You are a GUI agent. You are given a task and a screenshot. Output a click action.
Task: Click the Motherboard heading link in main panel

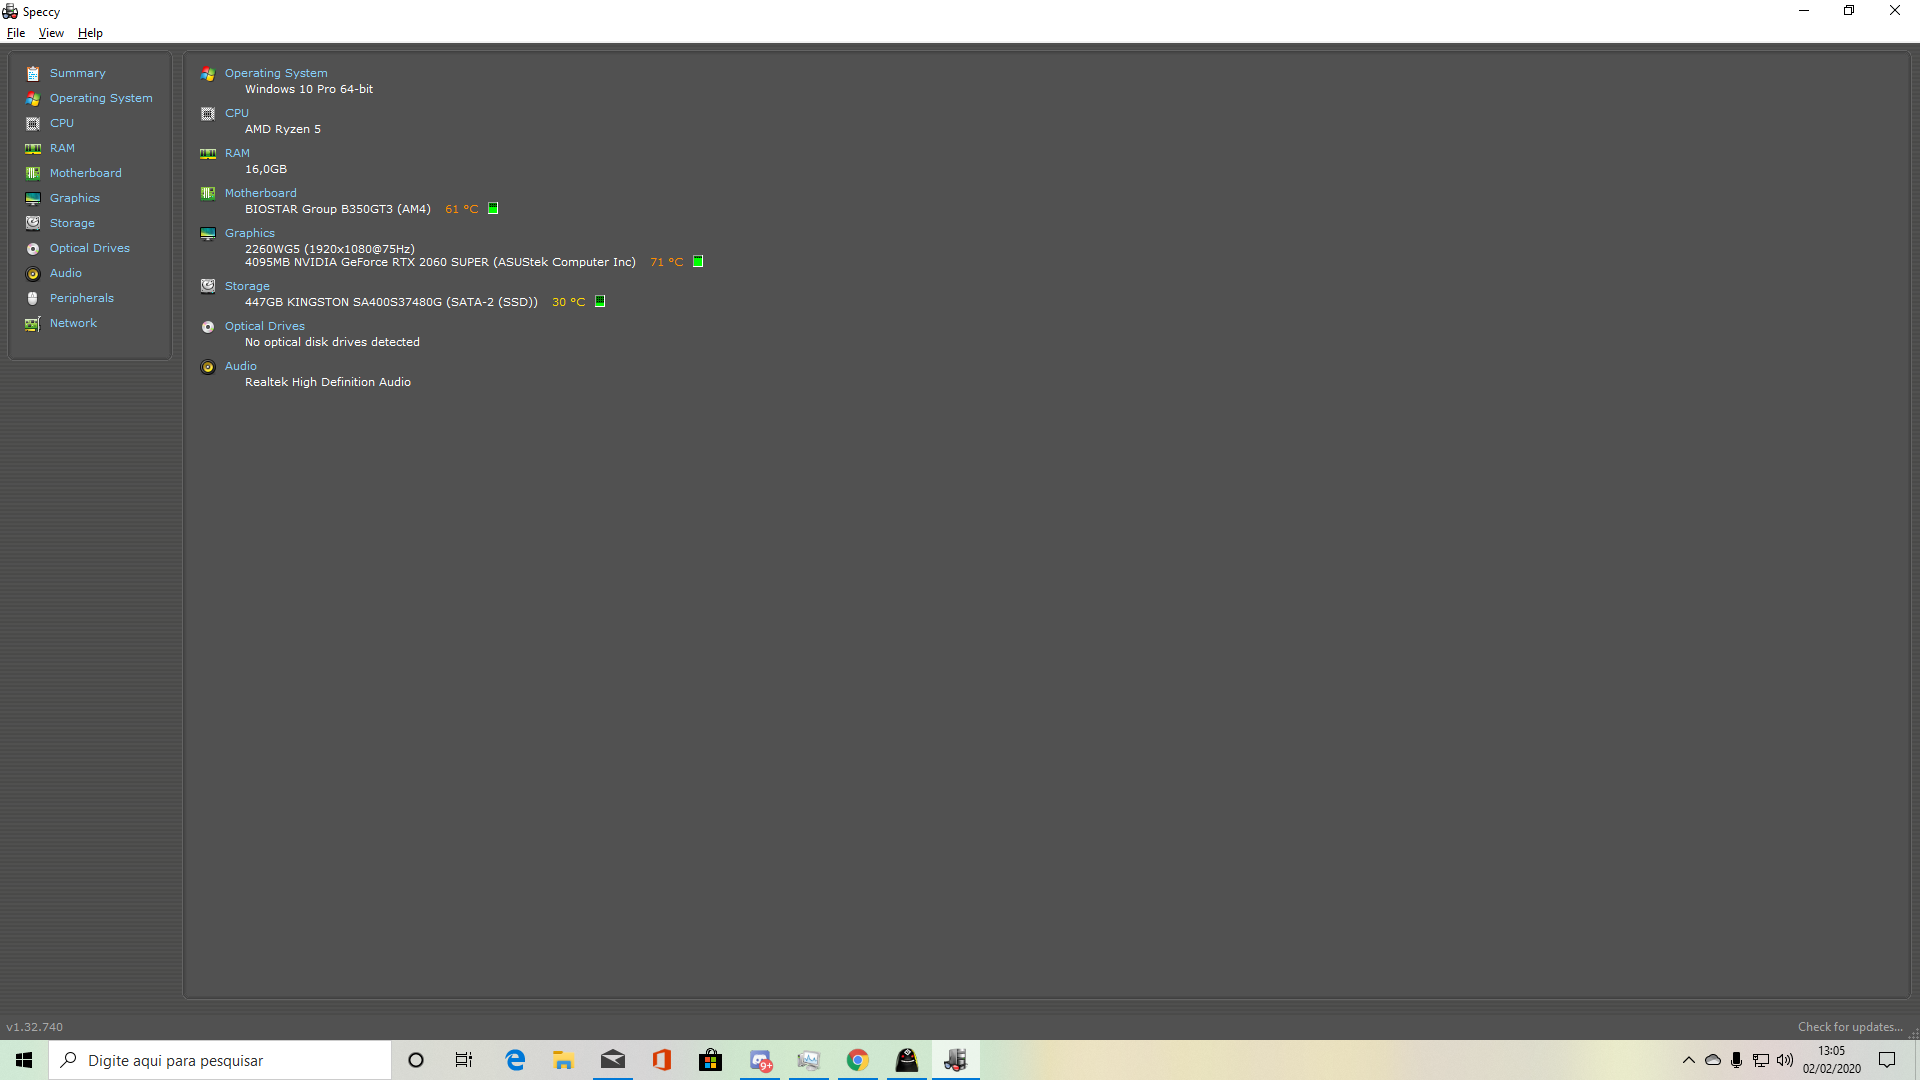pos(260,193)
